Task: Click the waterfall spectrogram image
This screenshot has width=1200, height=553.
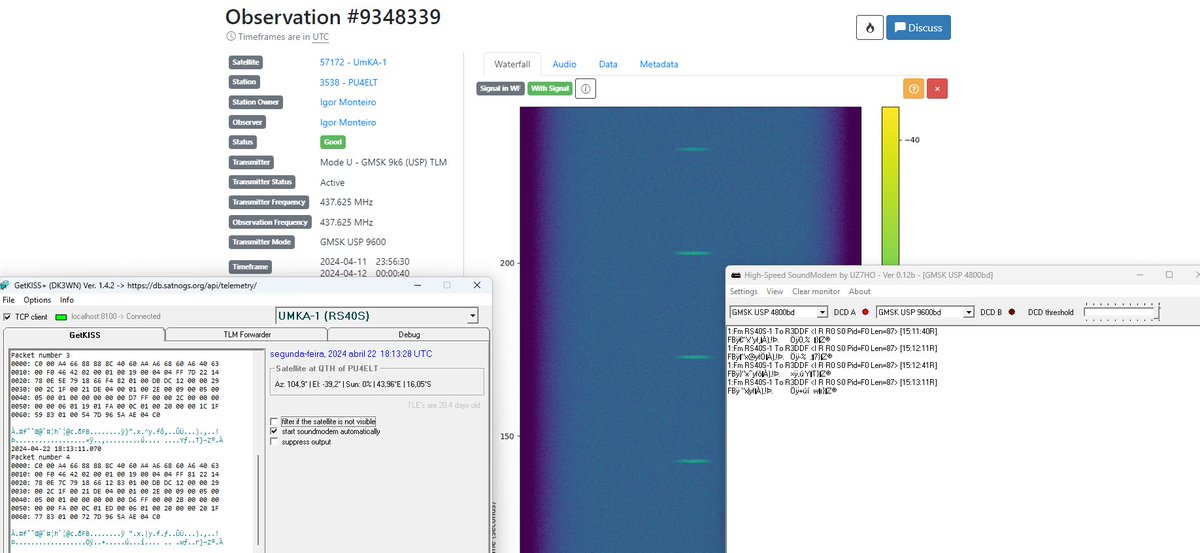Action: [x=690, y=330]
